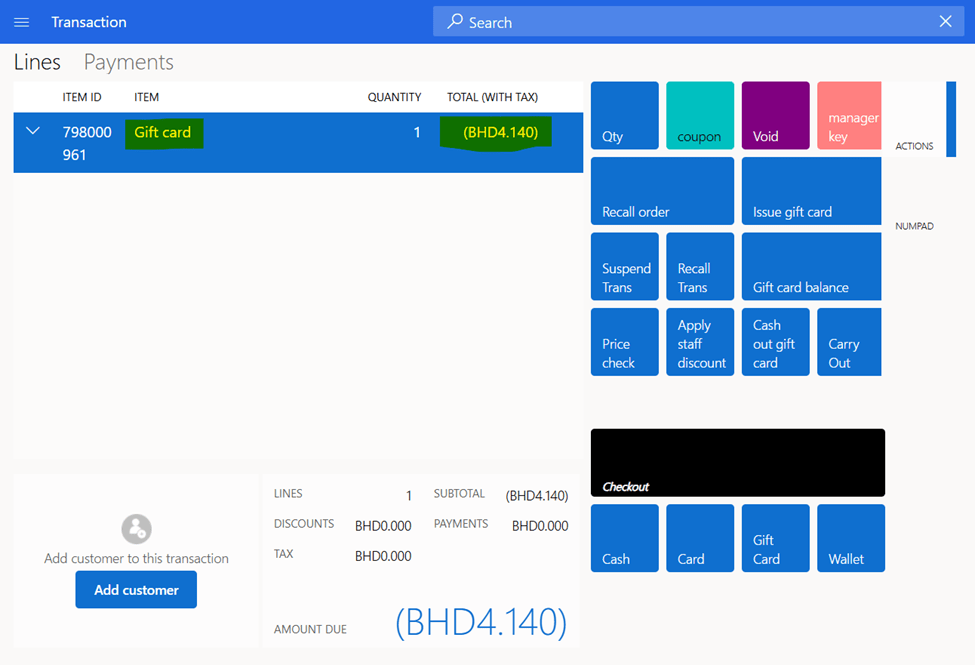This screenshot has width=975, height=665.
Task: Click the Issue gift card tile
Action: (811, 191)
